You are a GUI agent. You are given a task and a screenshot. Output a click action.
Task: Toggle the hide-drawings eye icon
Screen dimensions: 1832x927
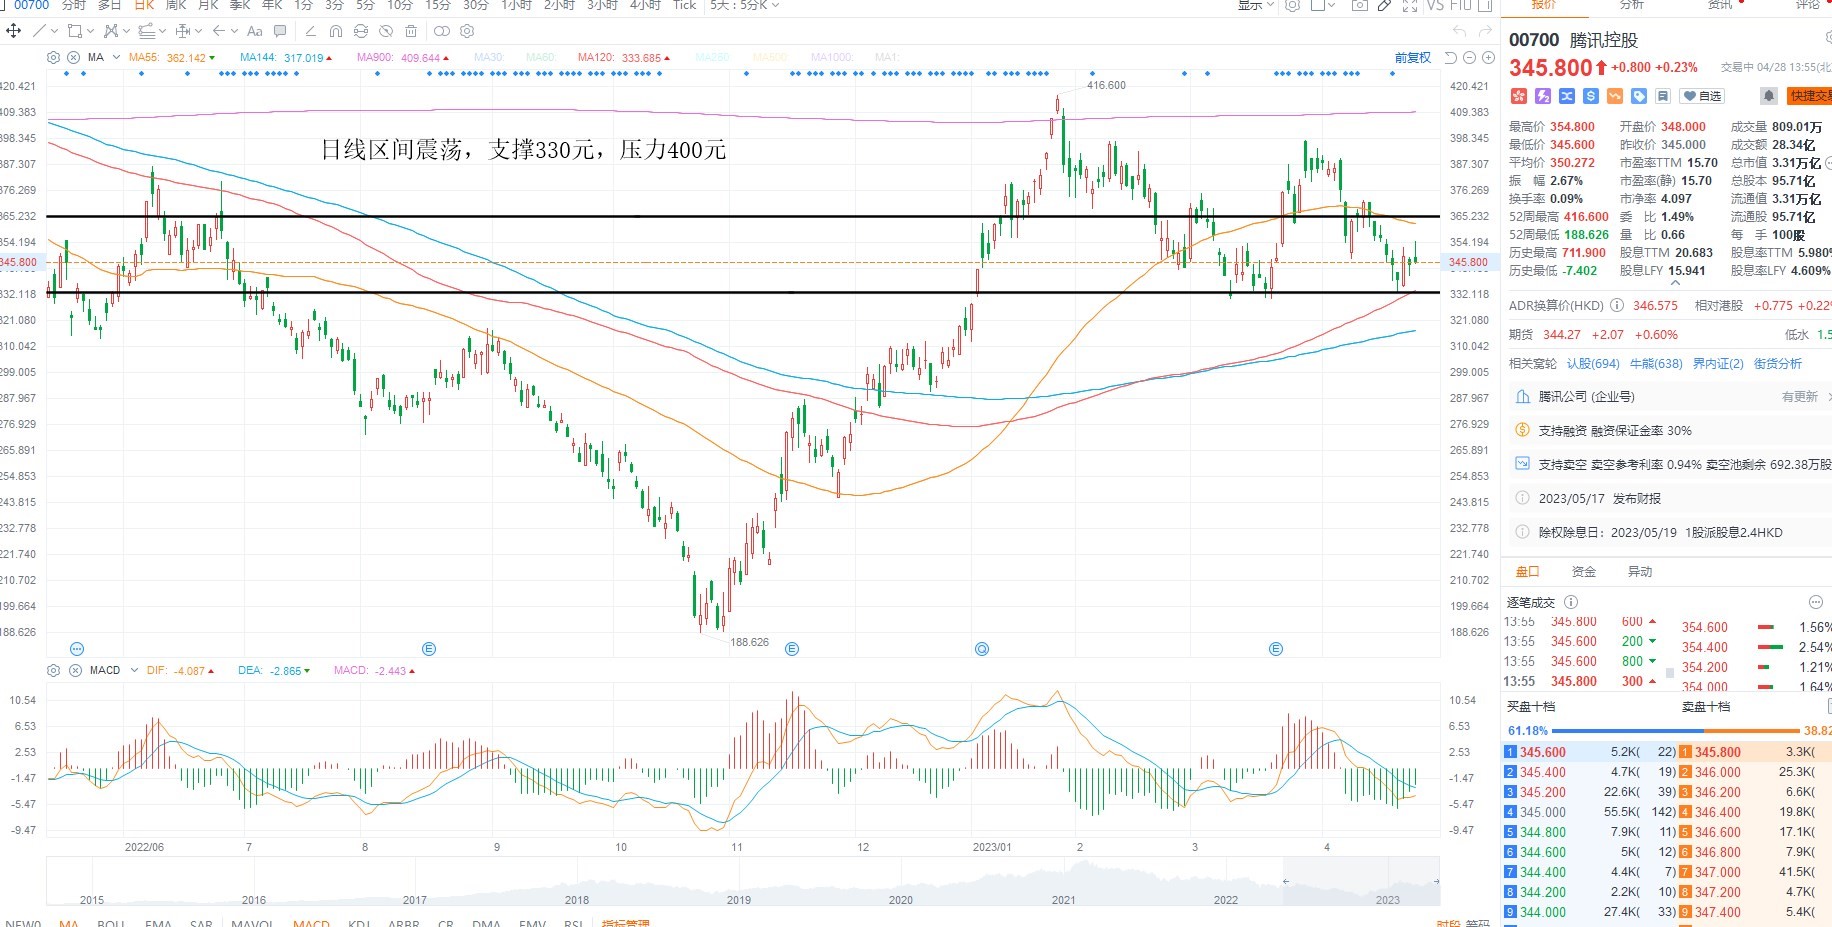tap(386, 31)
